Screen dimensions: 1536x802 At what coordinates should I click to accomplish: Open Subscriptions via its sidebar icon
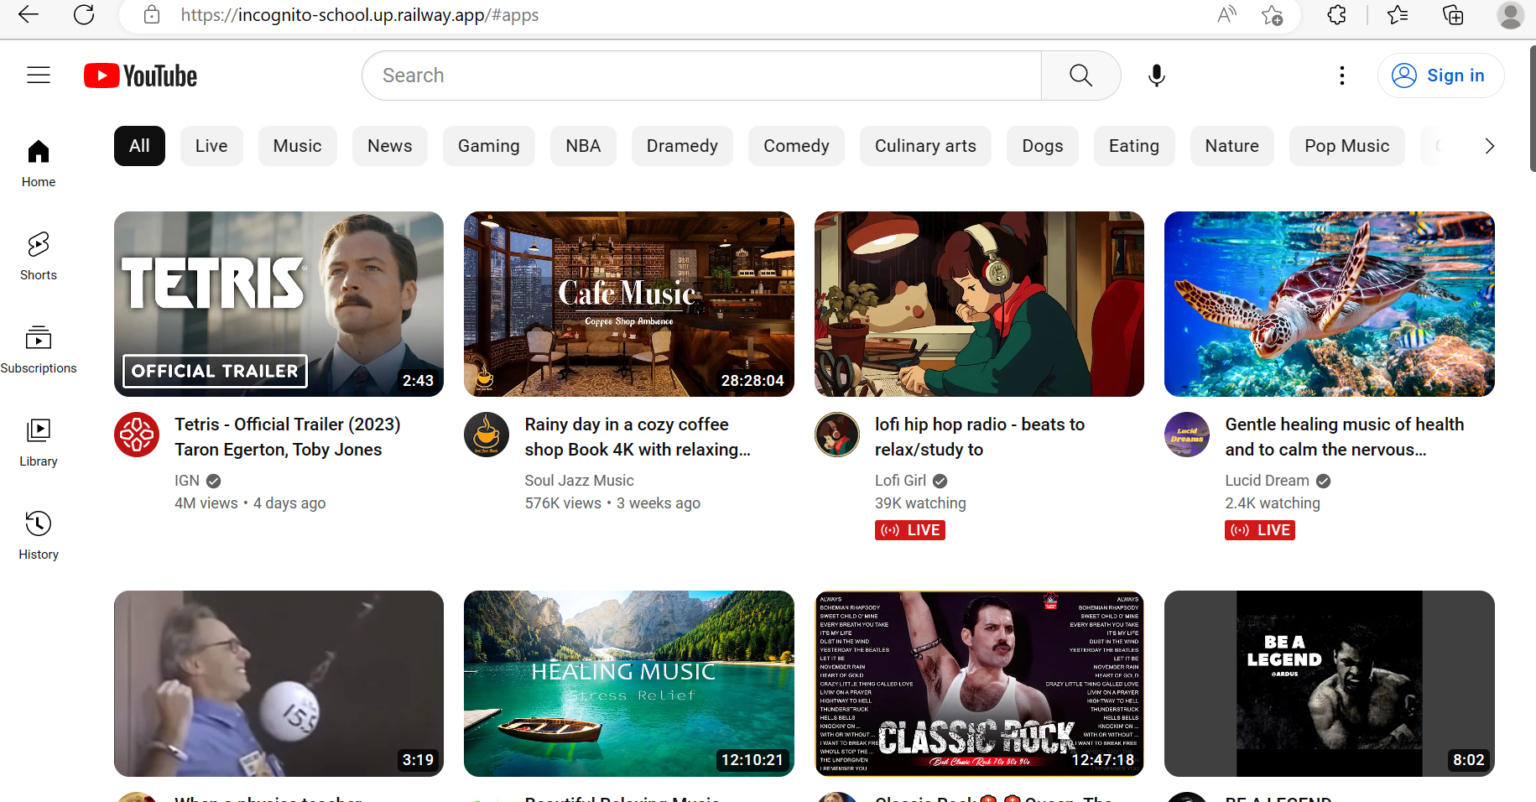coord(38,345)
